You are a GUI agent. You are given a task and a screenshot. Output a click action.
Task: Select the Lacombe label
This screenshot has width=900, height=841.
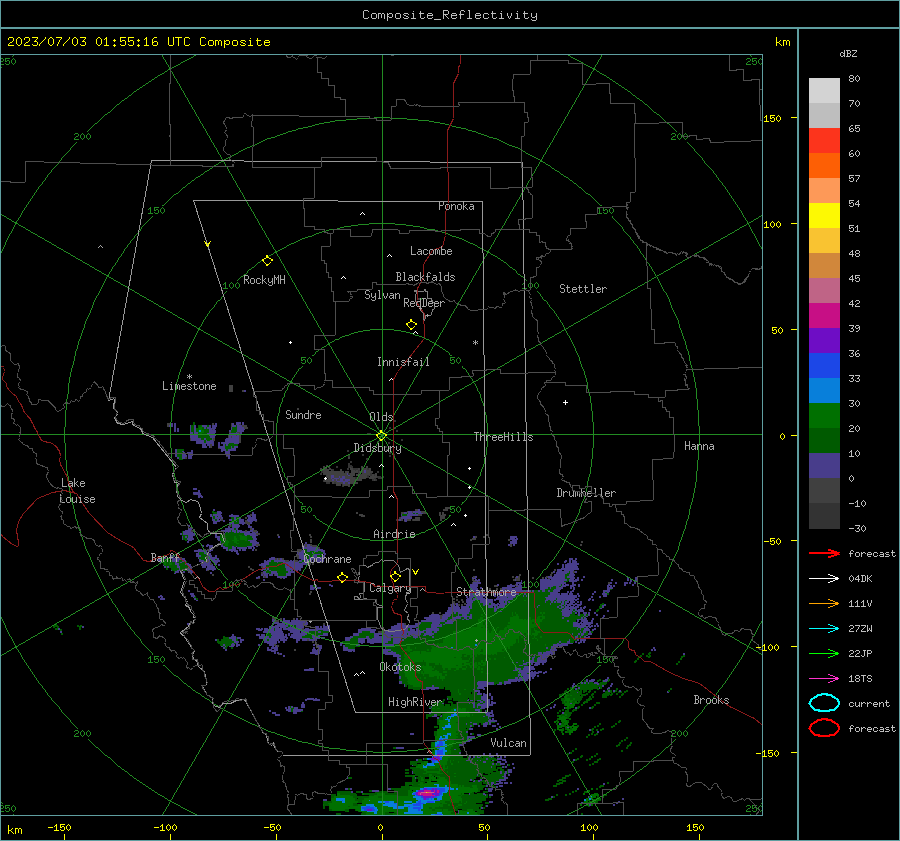431,251
